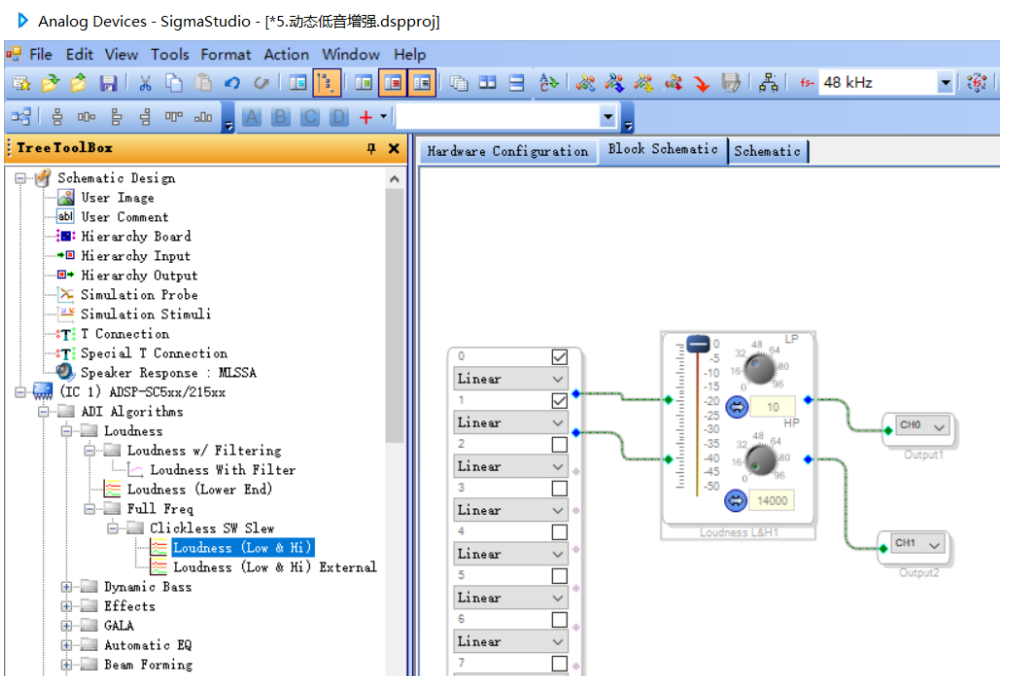Click the propagate sample rate icon right of 48 kHz
The width and height of the screenshot is (1021, 676).
(976, 83)
